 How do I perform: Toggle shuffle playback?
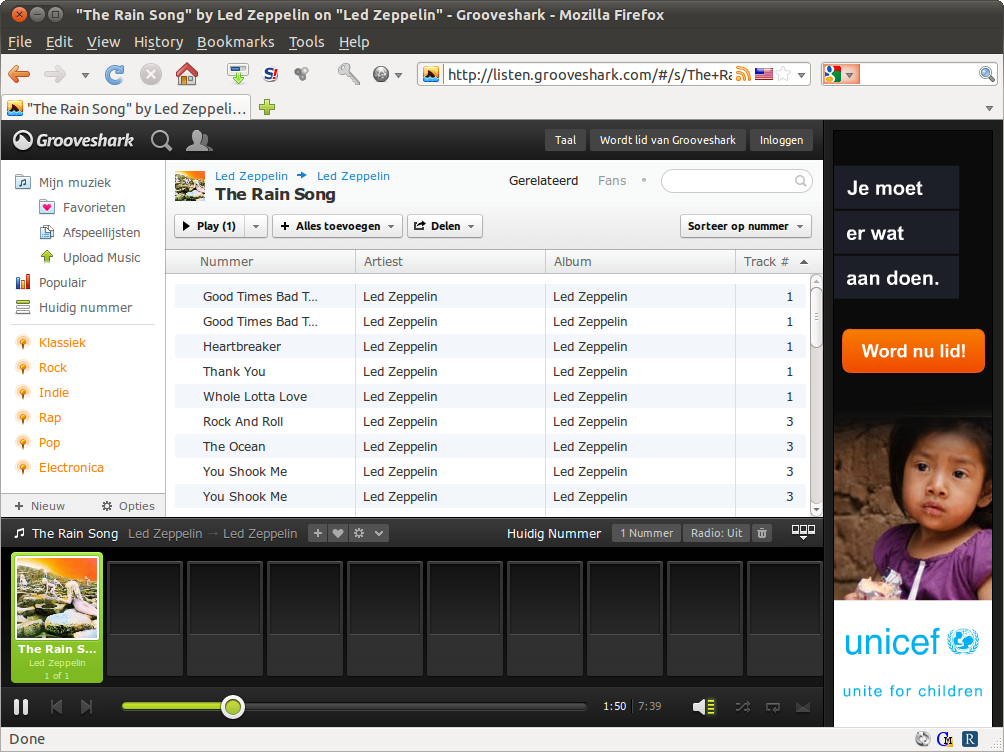coord(742,707)
